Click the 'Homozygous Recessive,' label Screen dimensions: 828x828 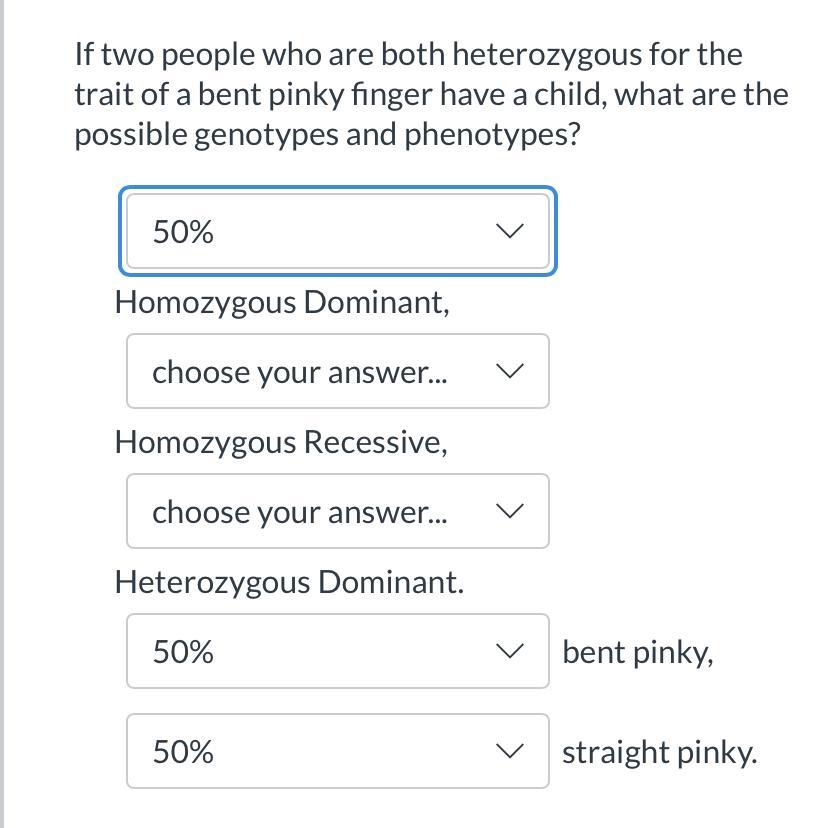tap(281, 442)
